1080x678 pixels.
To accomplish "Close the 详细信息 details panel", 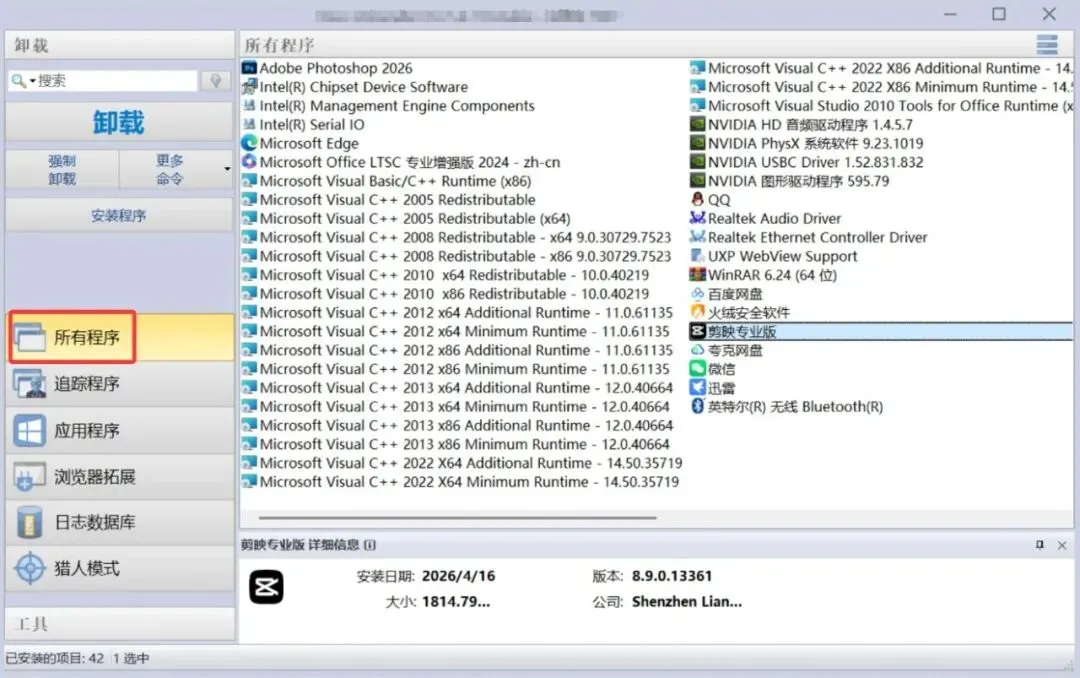I will pos(1062,545).
